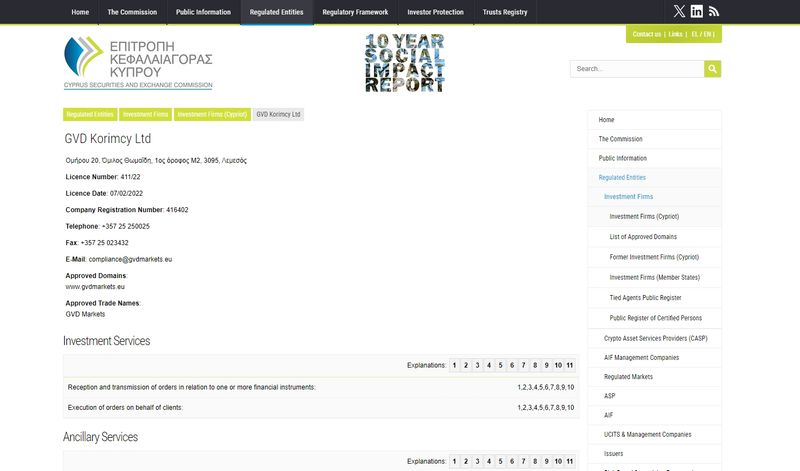Click Investment Services explanation 3
800x471 pixels.
click(478, 365)
